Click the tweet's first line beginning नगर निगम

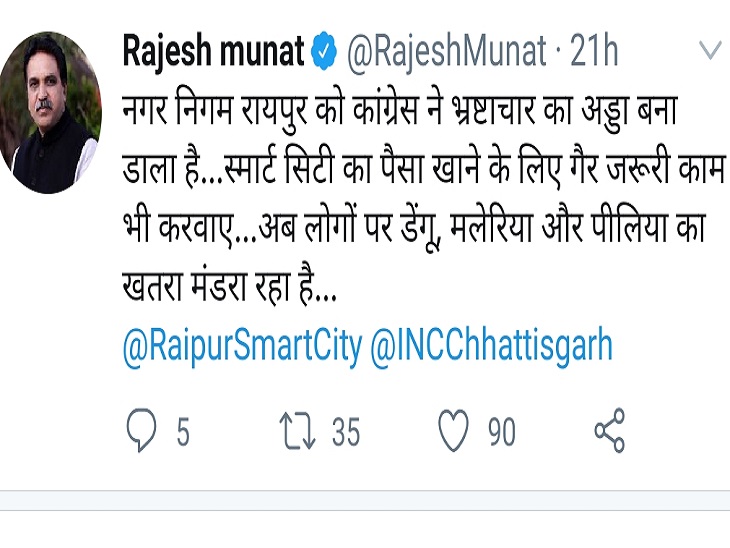[x=399, y=112]
